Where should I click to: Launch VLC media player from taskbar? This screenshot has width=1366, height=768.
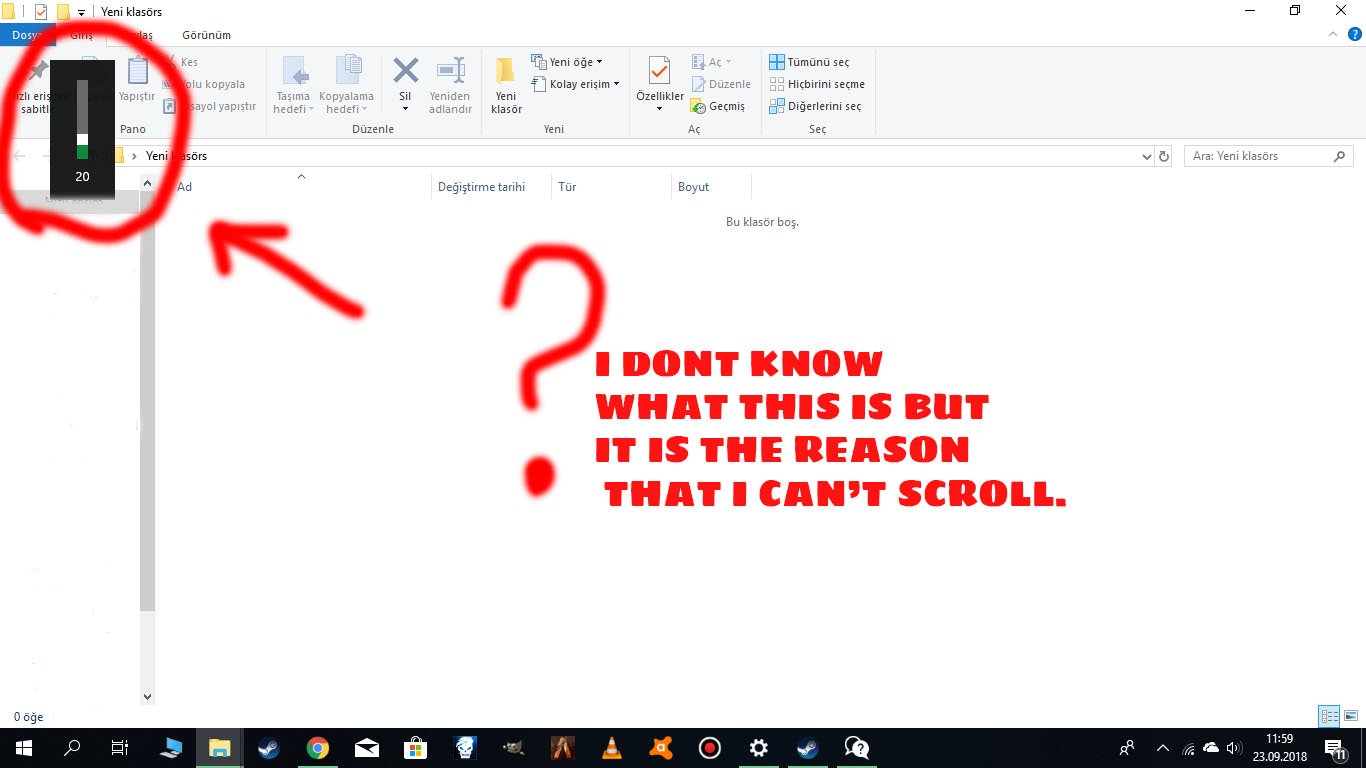(611, 748)
